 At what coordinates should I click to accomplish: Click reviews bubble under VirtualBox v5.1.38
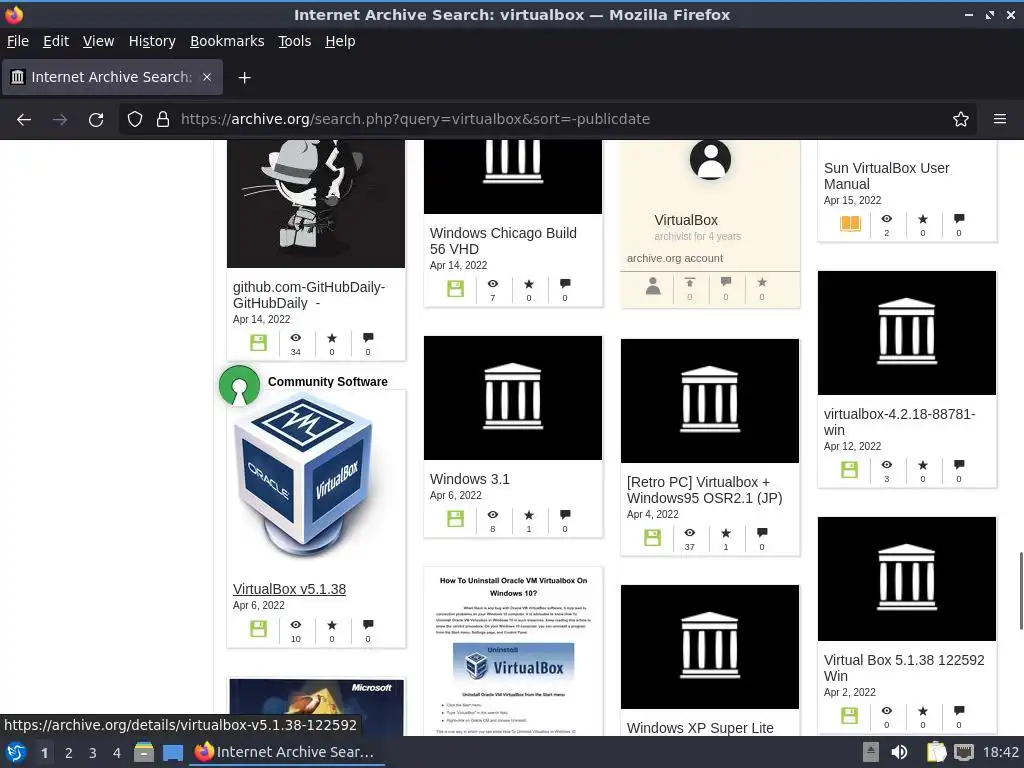[x=368, y=624]
